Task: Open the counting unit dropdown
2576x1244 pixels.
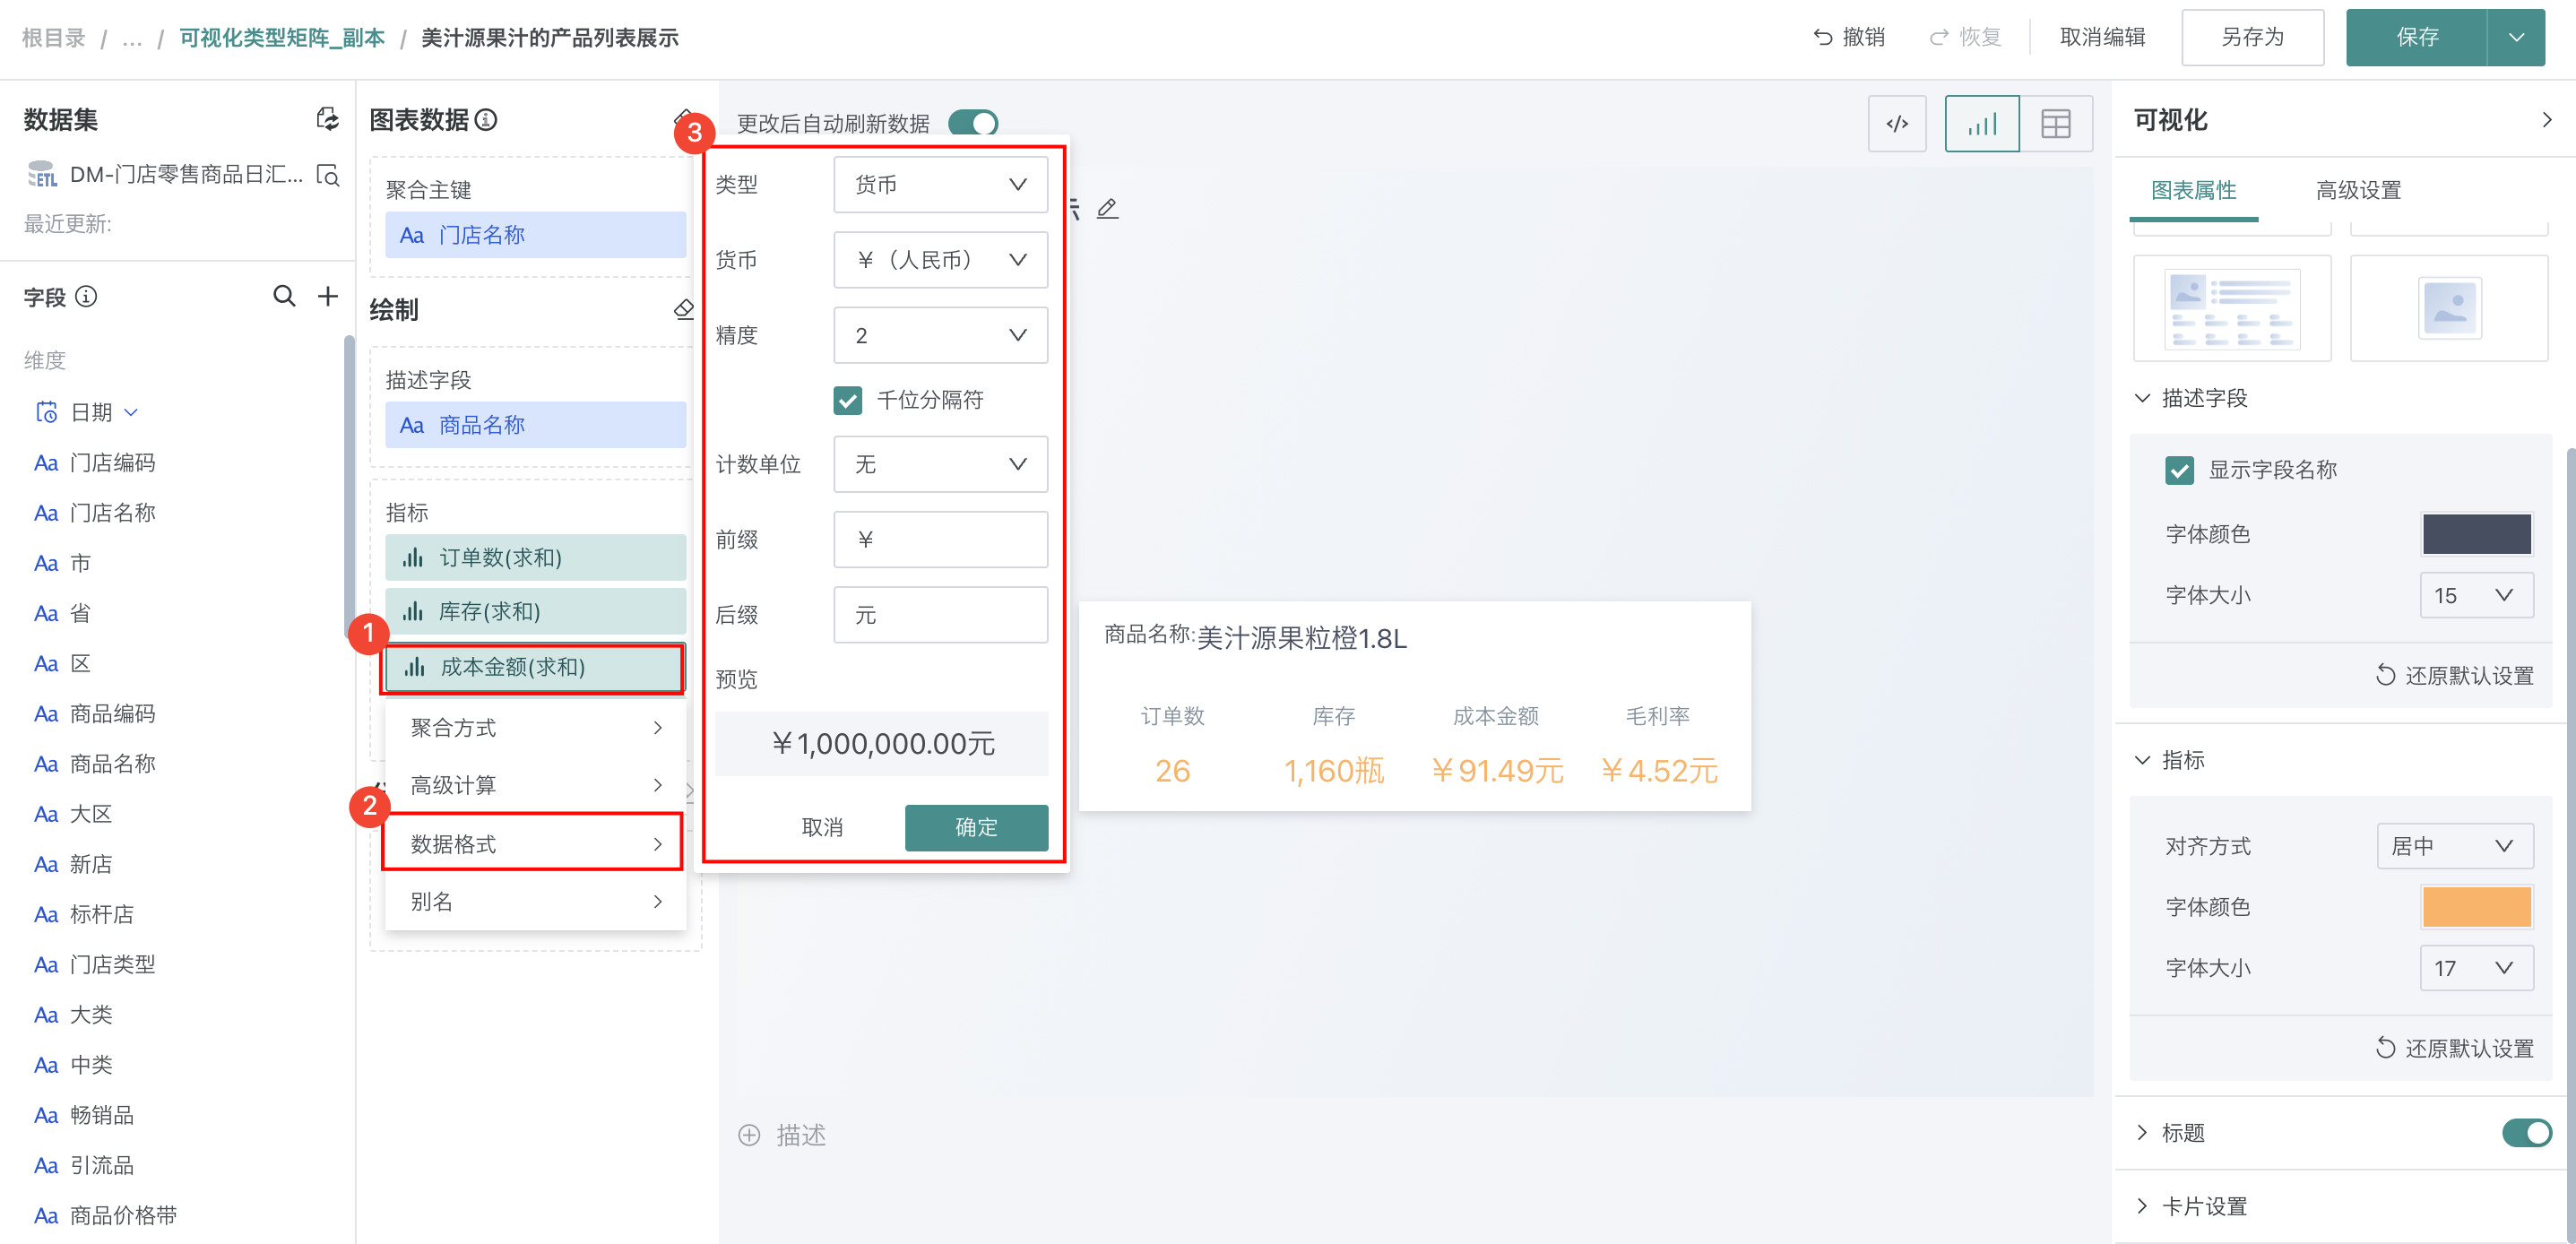Action: coord(940,464)
